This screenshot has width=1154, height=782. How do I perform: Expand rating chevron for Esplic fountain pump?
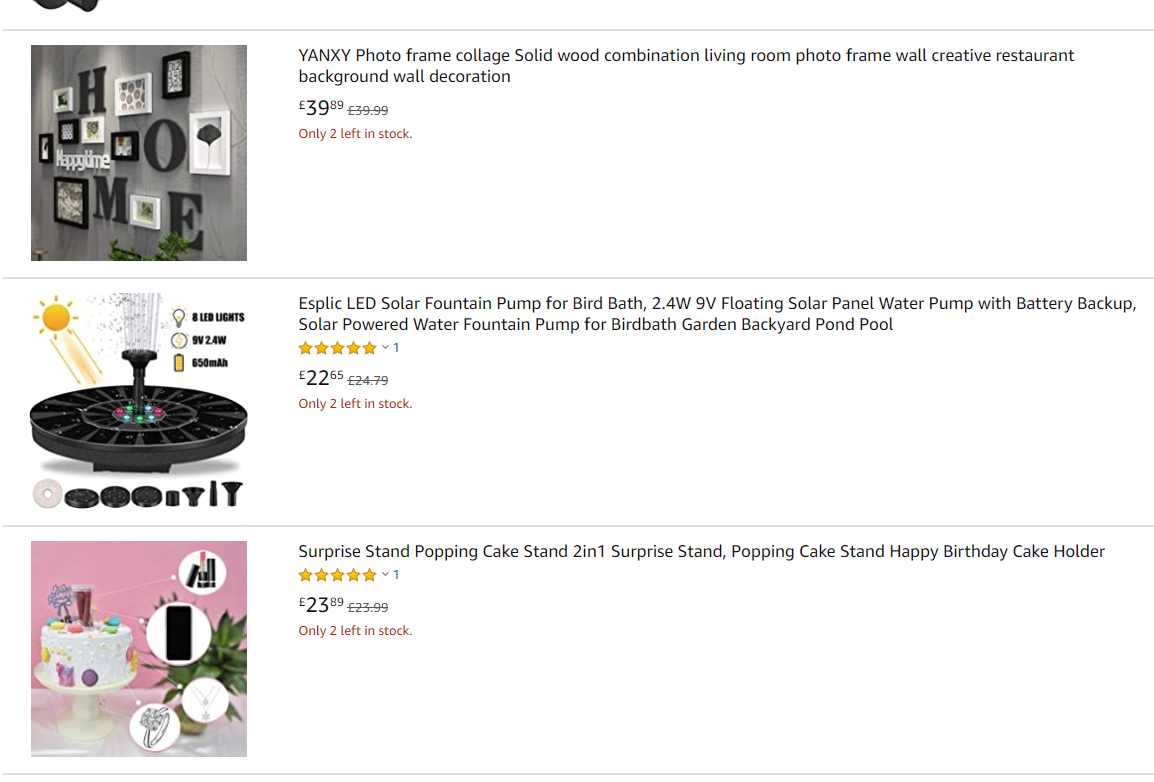pos(385,348)
